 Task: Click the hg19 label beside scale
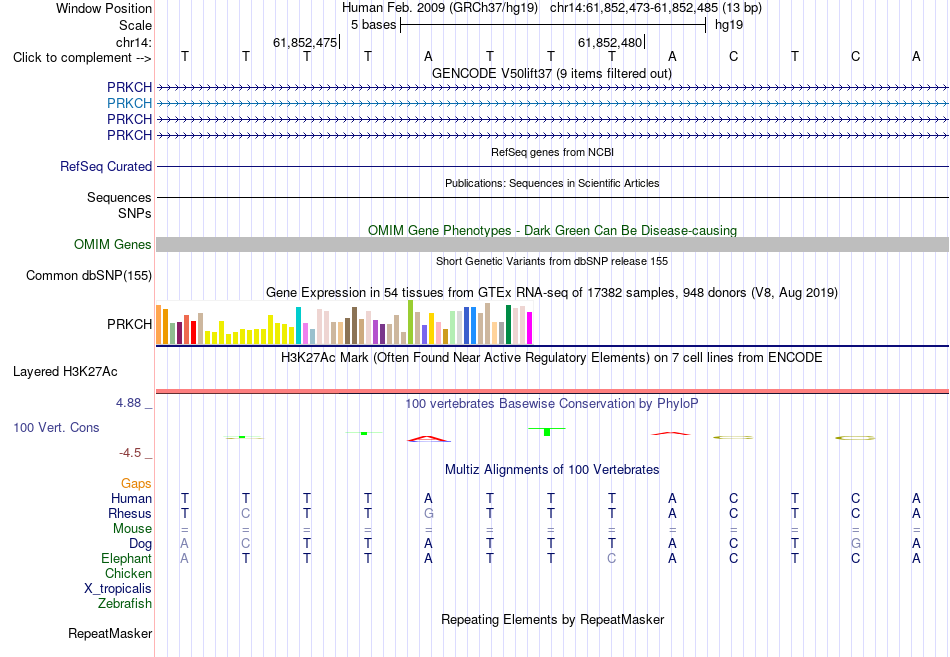[x=729, y=25]
